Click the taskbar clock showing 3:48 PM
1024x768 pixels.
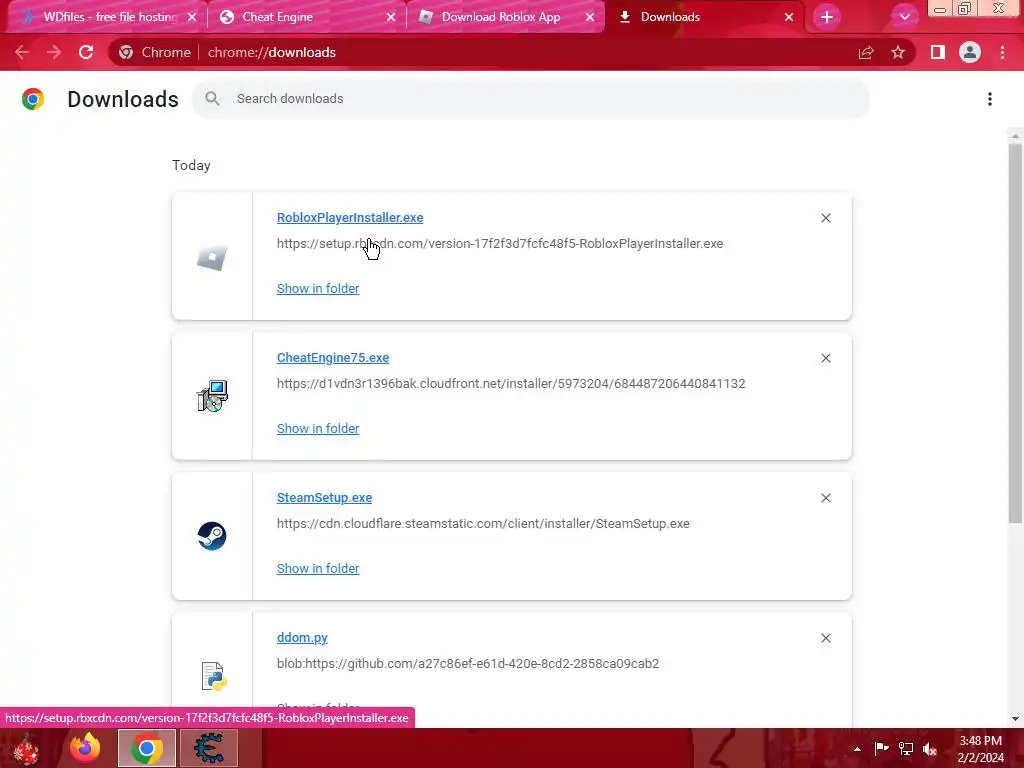980,749
